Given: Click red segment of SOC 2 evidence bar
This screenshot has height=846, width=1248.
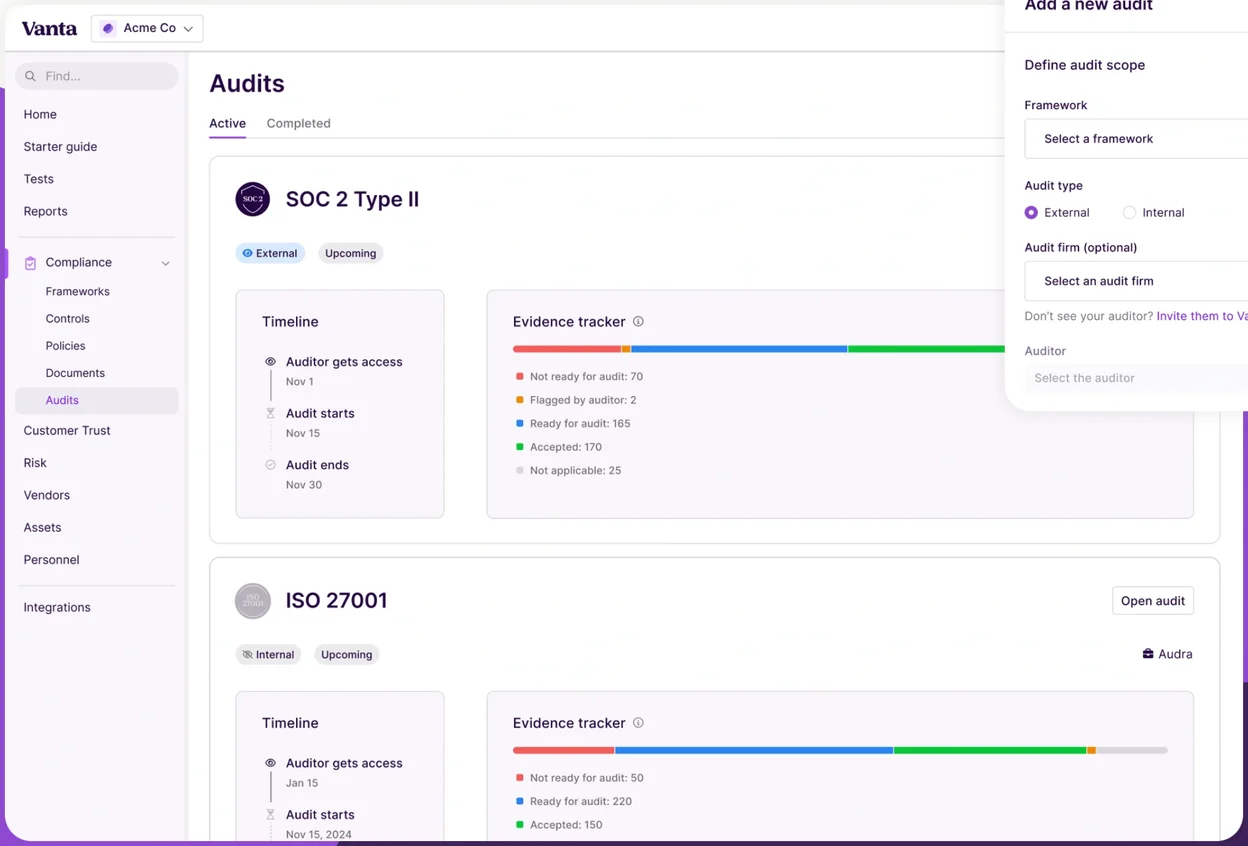Looking at the screenshot, I should [x=567, y=349].
